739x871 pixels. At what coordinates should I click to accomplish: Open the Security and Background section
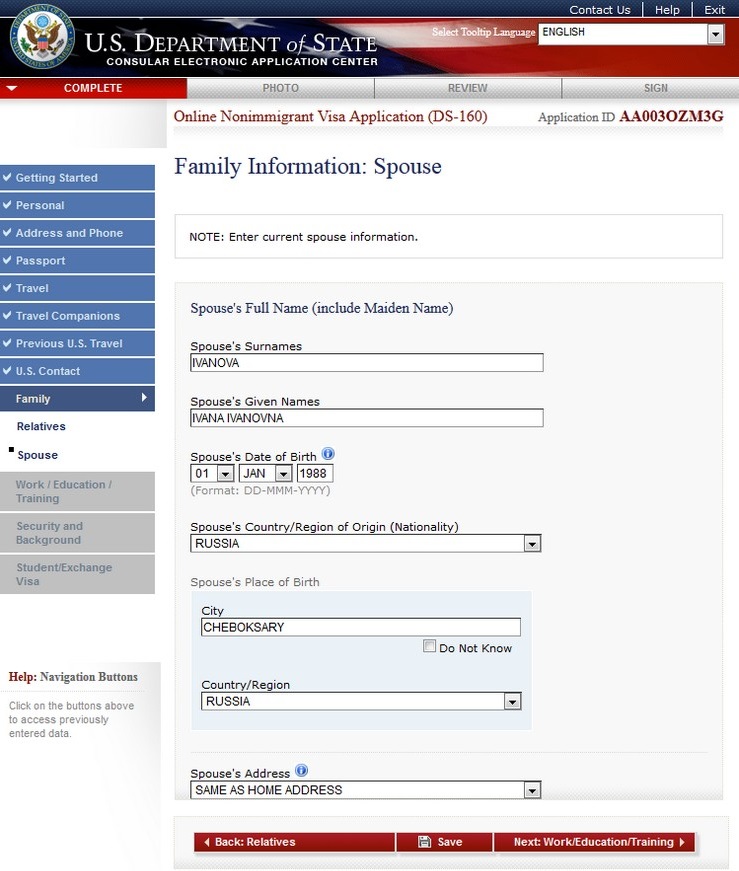pos(77,533)
